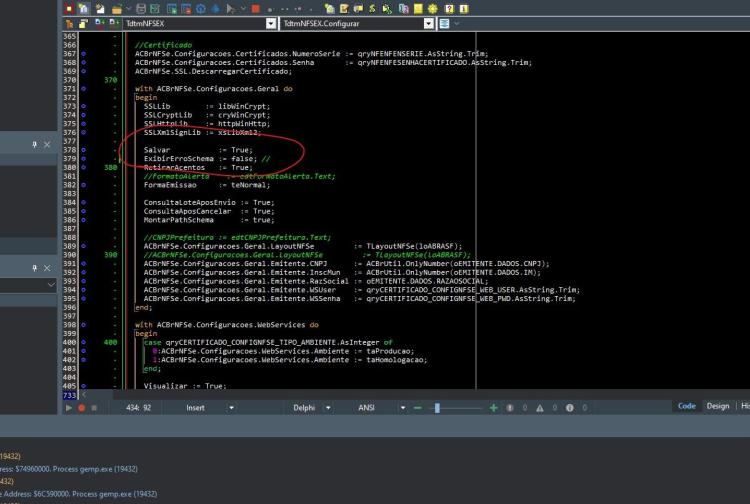This screenshot has height=504, width=750.
Task: Click the yellow gear icon in toolbar
Action: (433, 9)
